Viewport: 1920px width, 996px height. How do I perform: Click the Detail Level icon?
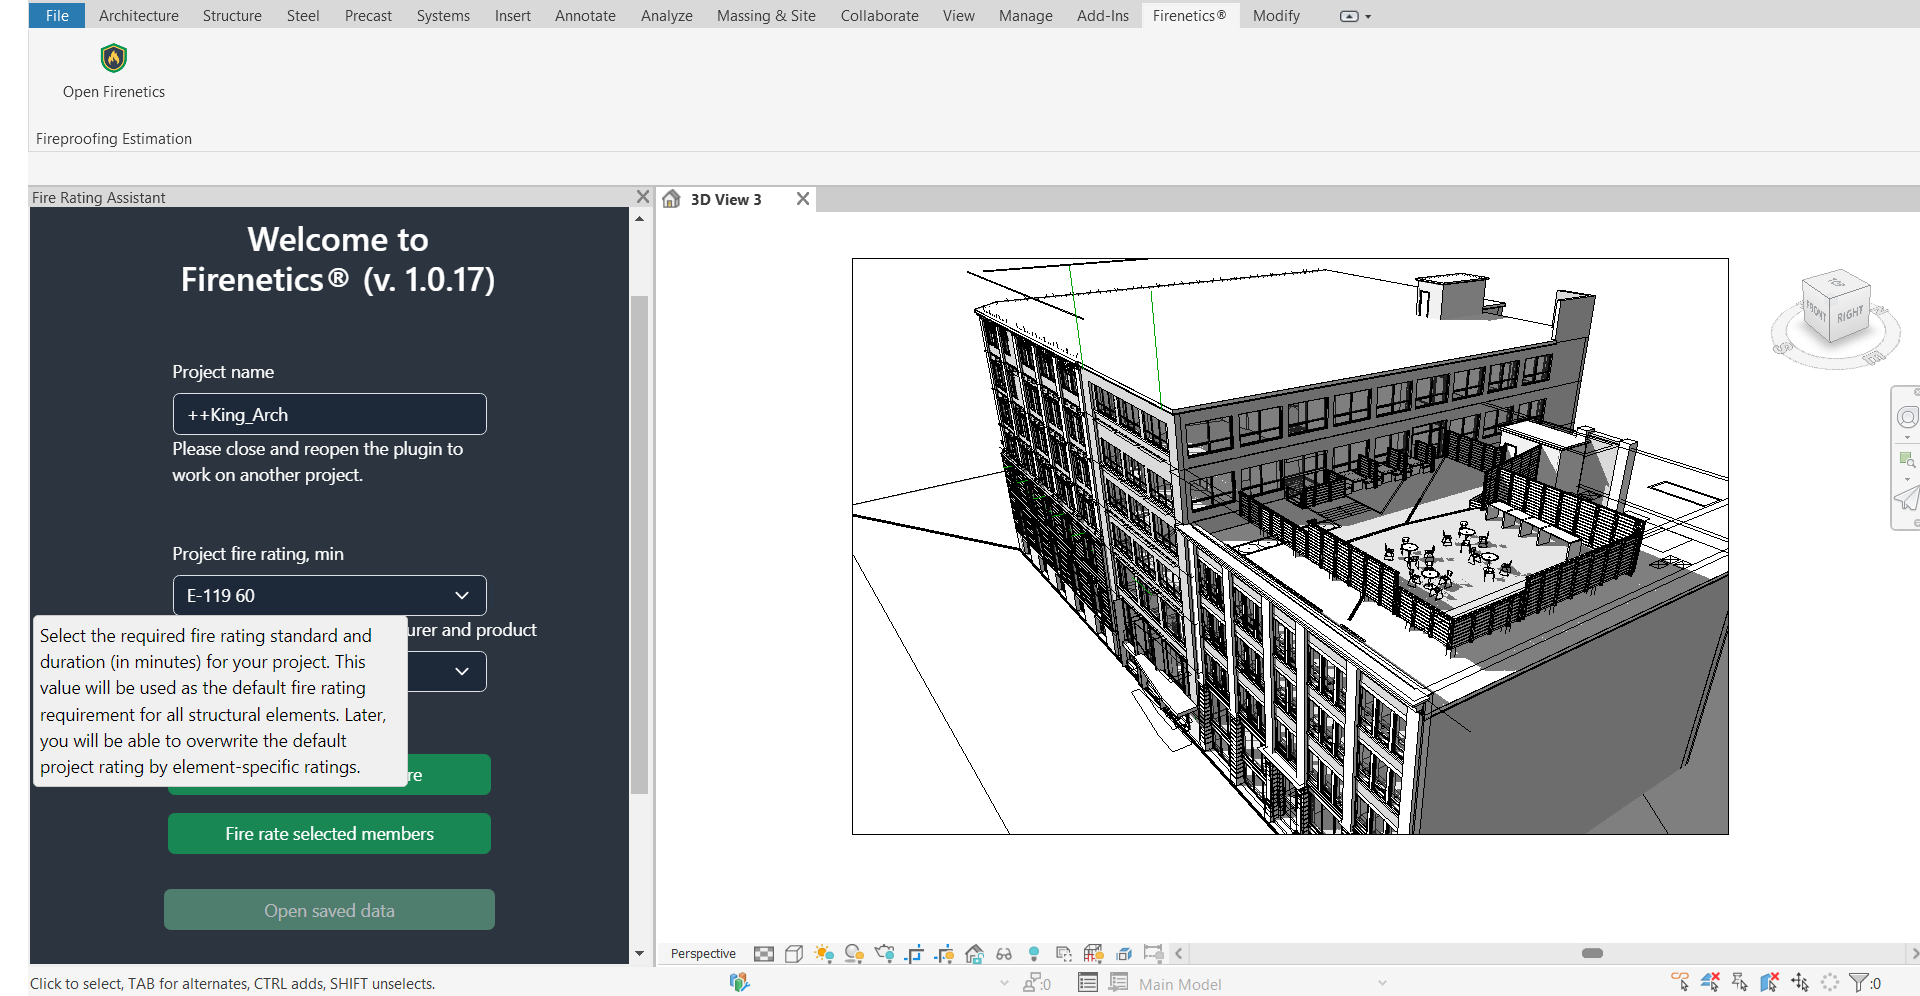(764, 954)
